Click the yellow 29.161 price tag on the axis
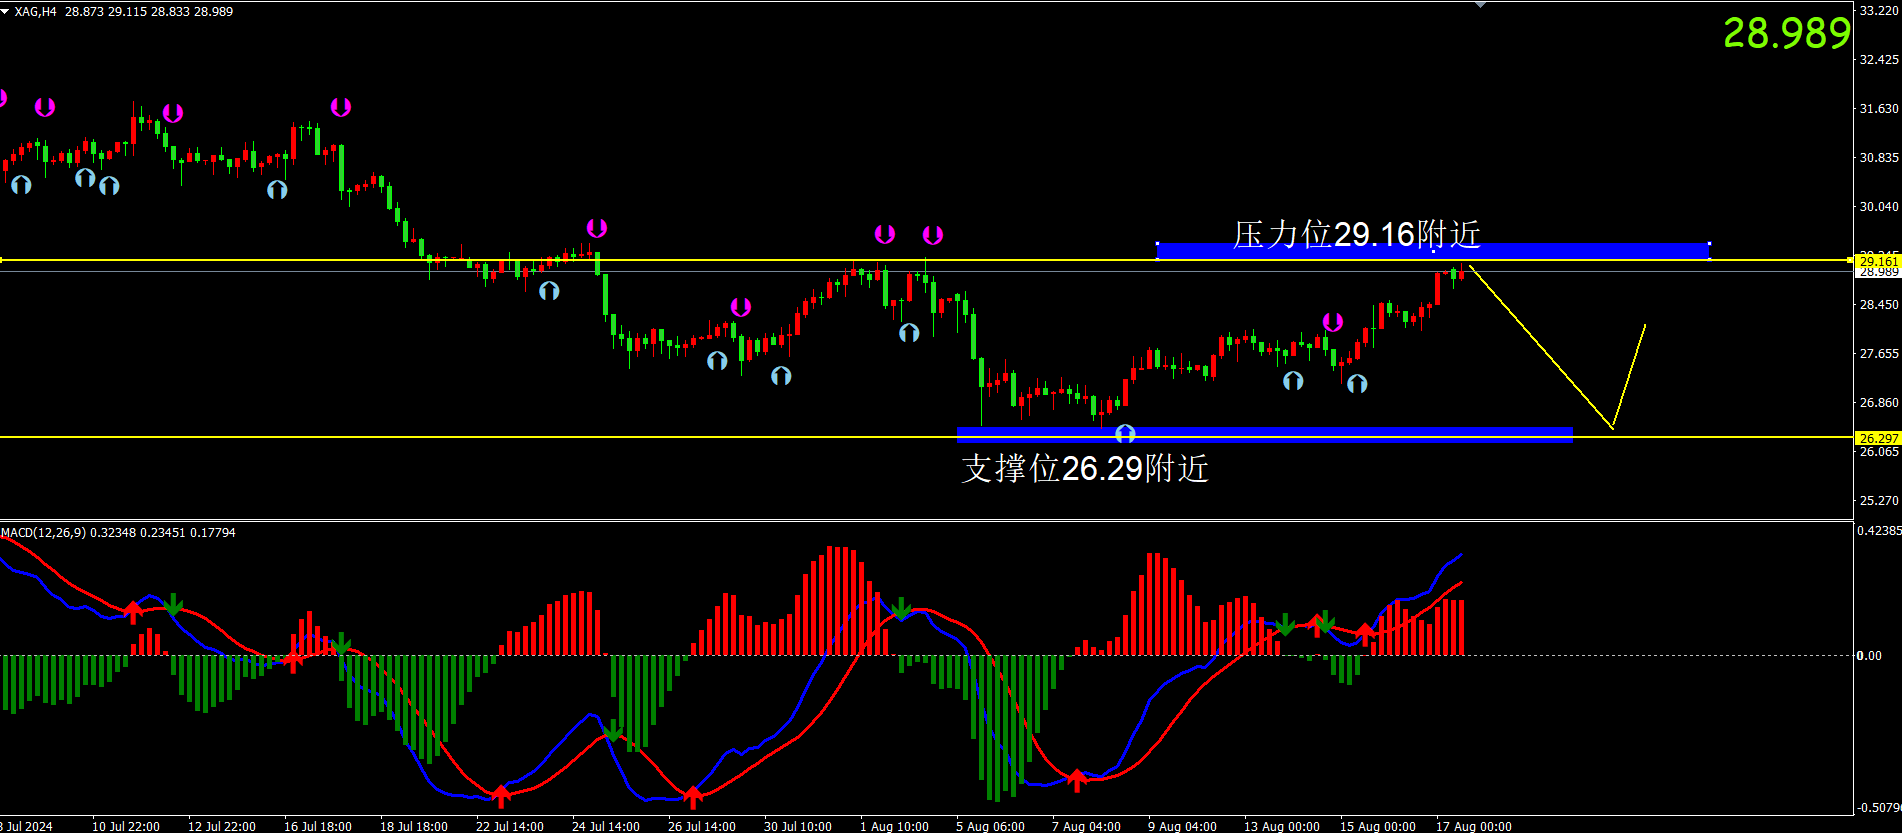The image size is (1902, 833). [x=1877, y=261]
